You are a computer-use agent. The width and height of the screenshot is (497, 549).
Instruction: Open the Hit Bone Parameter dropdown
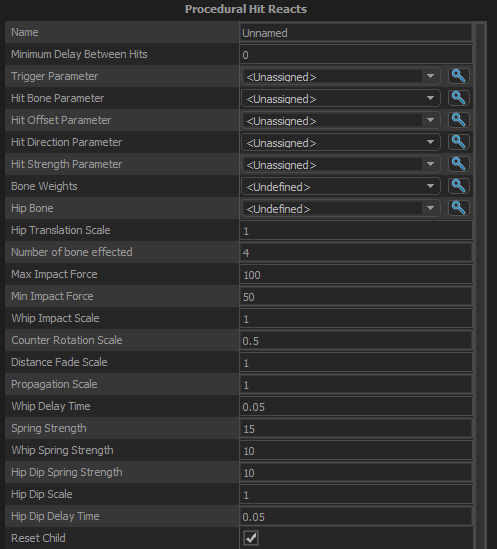pyautogui.click(x=340, y=98)
